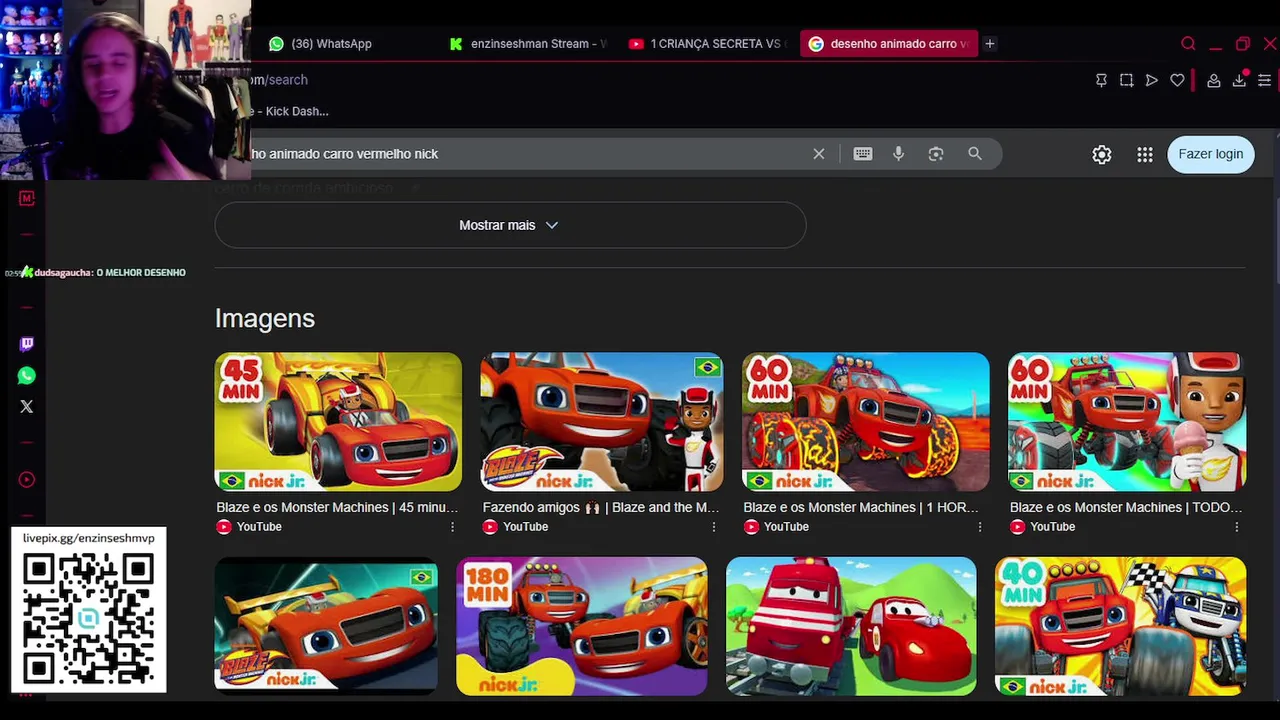This screenshot has width=1280, height=720.
Task: Open Google apps grid icon
Action: [1145, 154]
